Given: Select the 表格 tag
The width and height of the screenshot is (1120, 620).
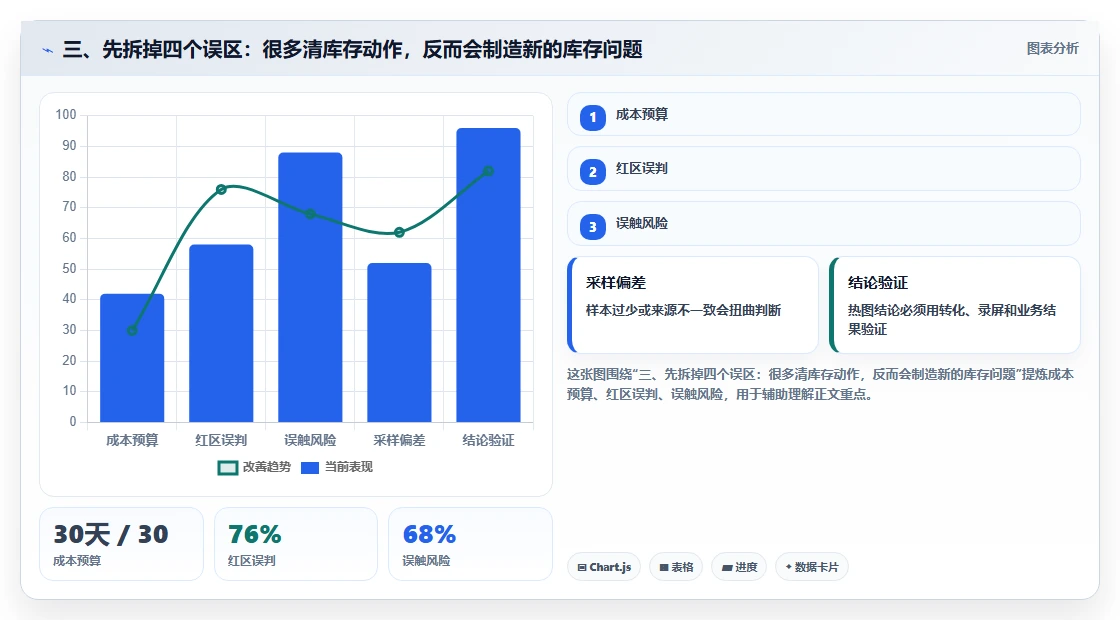Looking at the screenshot, I should click(676, 567).
